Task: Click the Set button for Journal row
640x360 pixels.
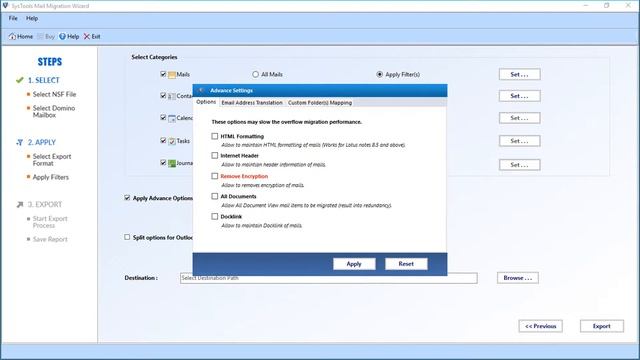Action: pos(520,165)
